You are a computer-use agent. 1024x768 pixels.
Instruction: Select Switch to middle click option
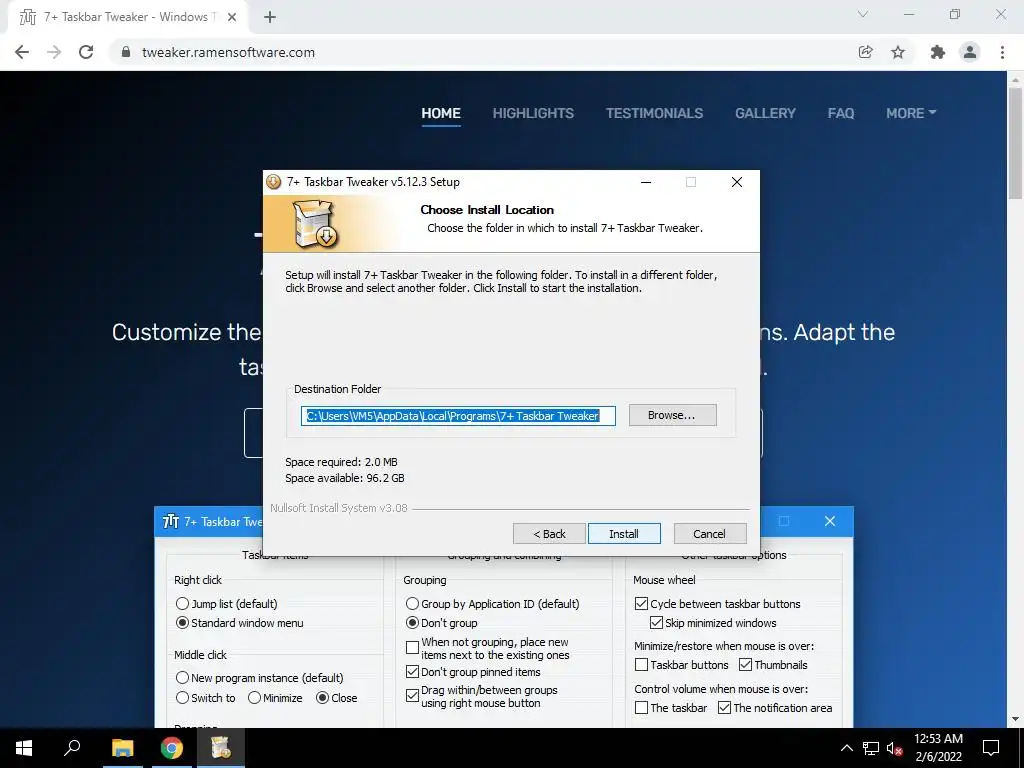pos(205,698)
